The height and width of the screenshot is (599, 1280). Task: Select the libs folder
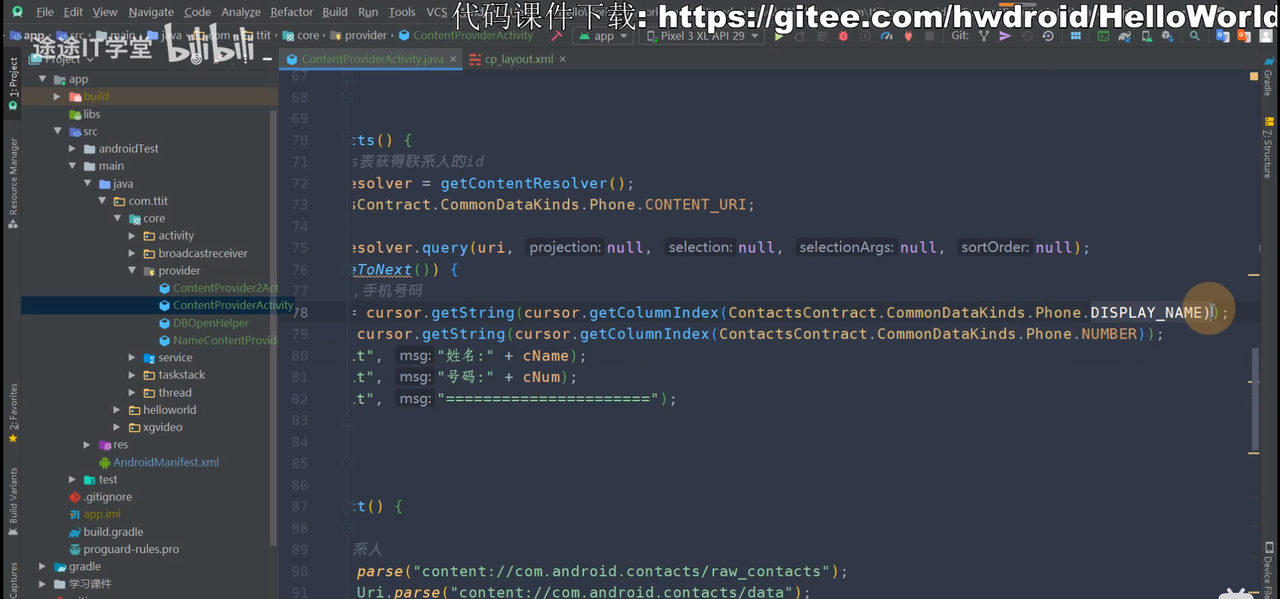coord(85,114)
